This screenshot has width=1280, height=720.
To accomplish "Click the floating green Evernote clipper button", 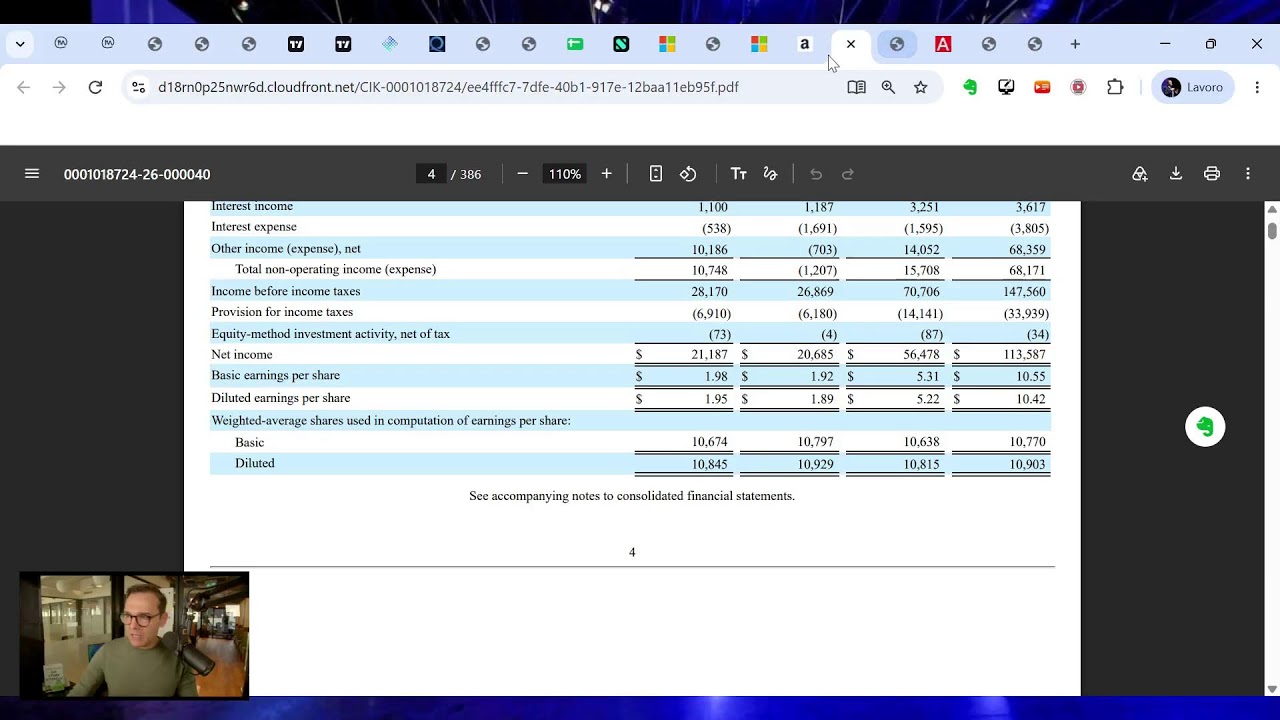I will [1205, 427].
